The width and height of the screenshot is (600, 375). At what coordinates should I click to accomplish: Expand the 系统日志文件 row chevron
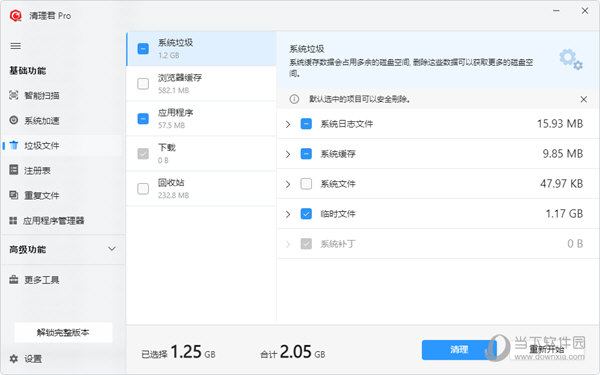point(288,124)
